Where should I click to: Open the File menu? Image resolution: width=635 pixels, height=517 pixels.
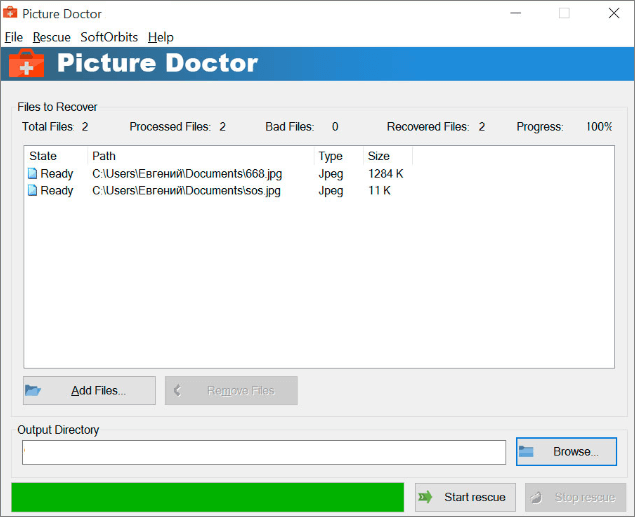point(13,37)
